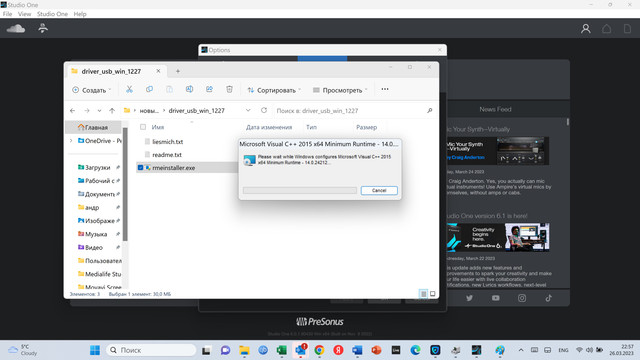
Task: Open PreSonus Twitter icon in News Feed
Action: (469, 298)
